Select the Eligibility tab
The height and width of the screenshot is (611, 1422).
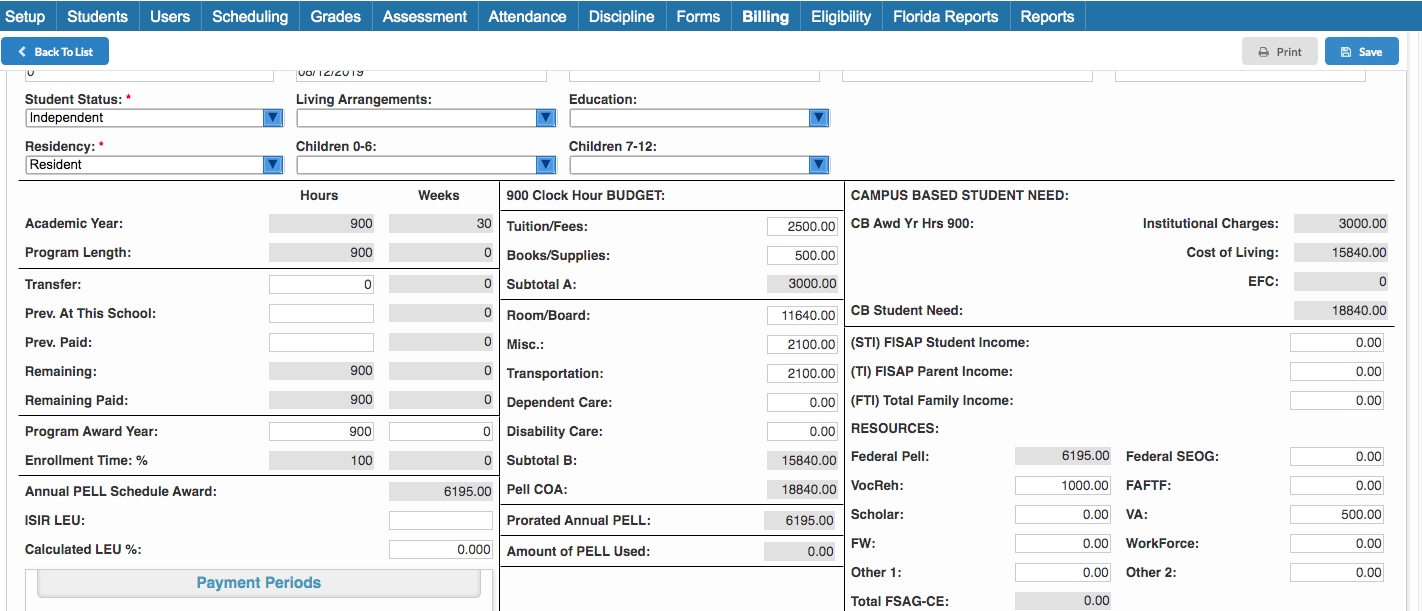[840, 15]
